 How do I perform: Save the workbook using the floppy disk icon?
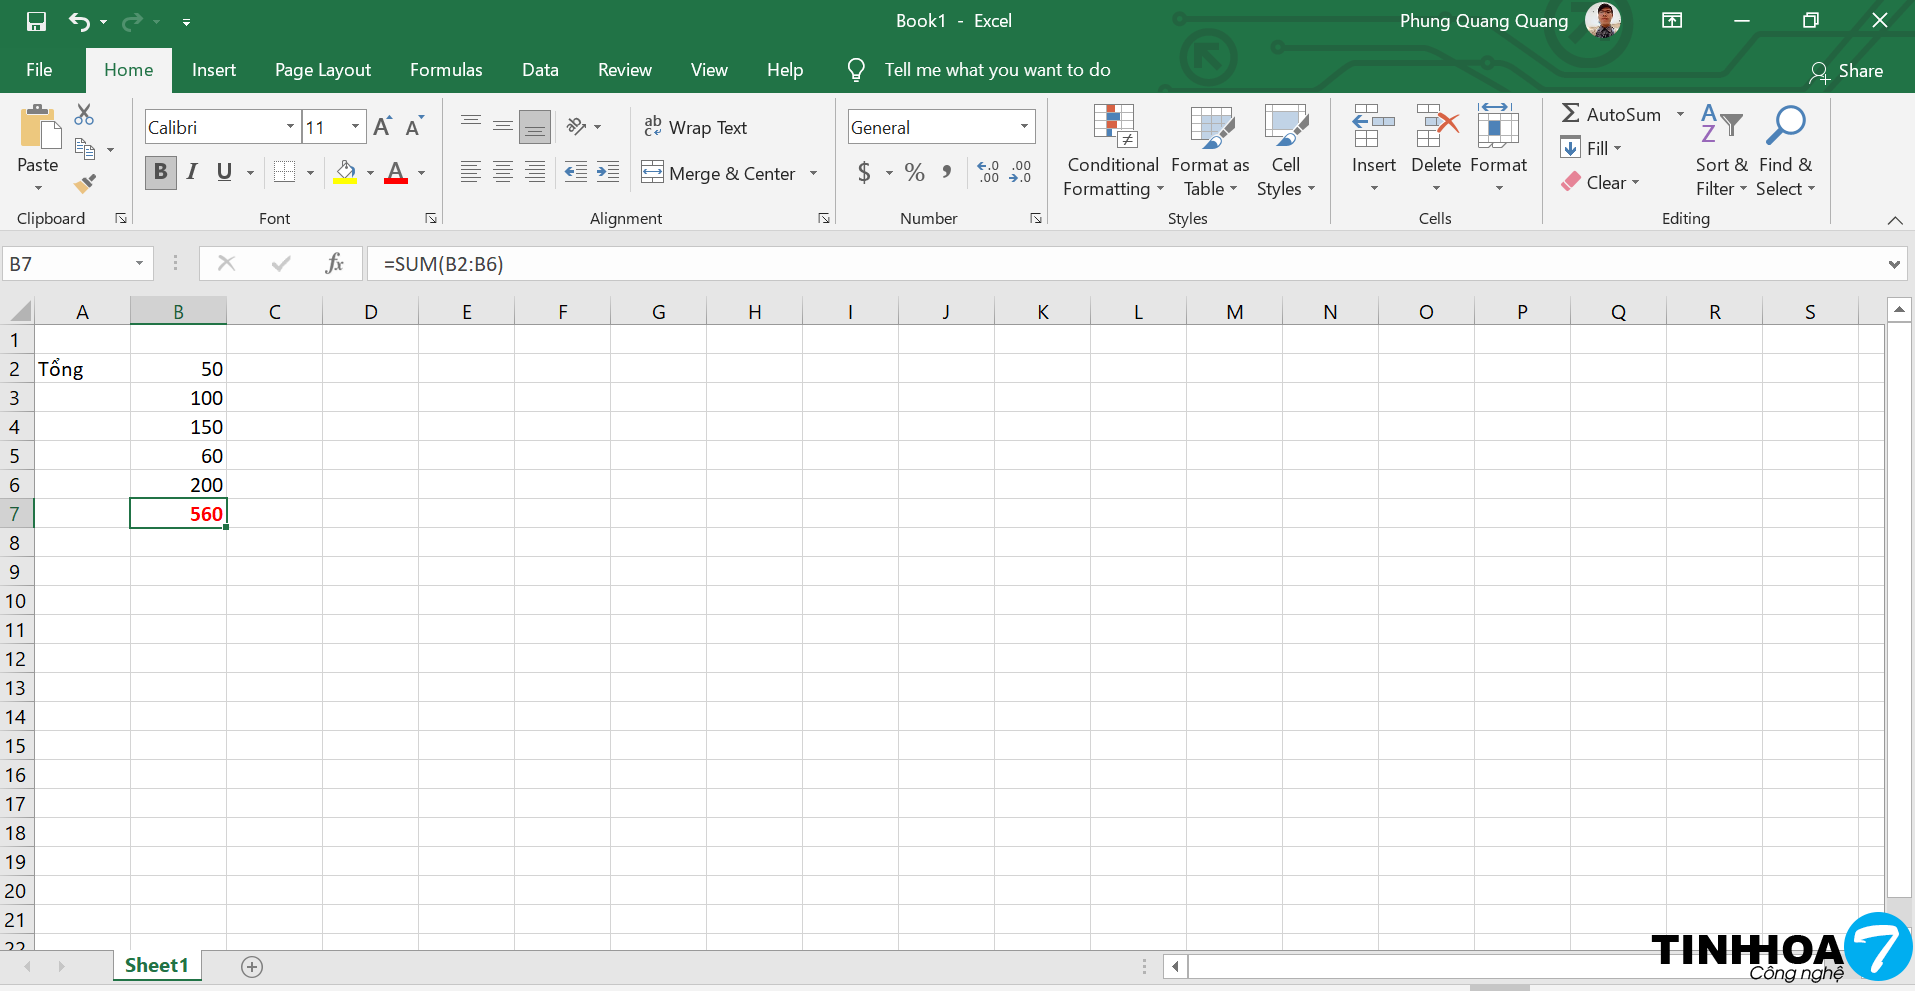point(36,21)
